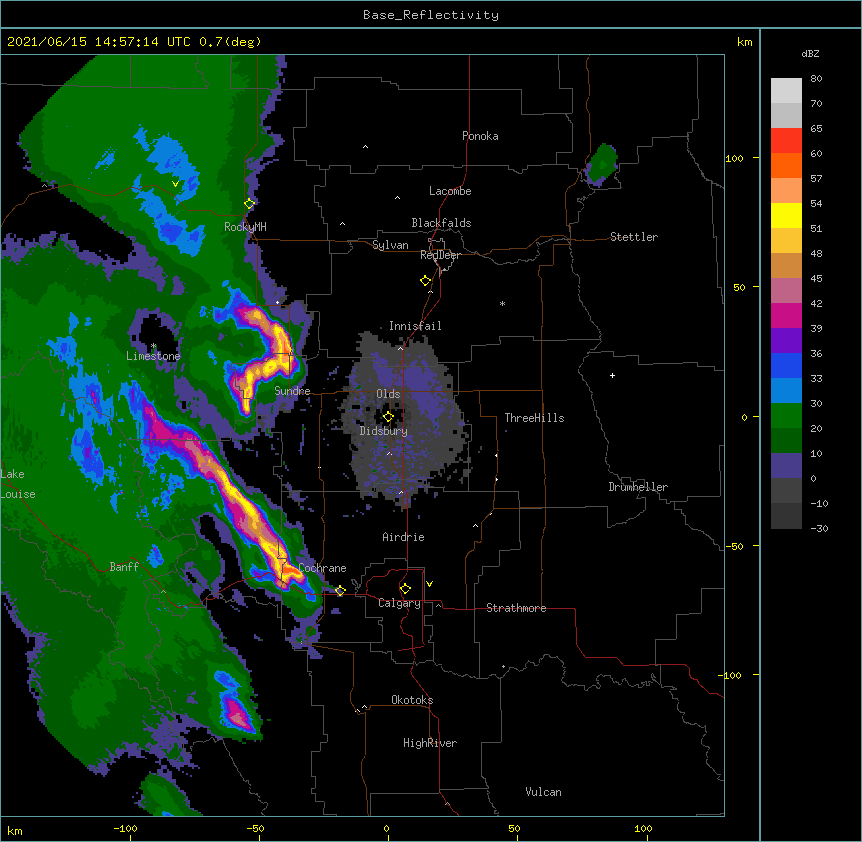Click the 50 tick label on the horizontal axis
862x842 pixels.
tap(514, 828)
